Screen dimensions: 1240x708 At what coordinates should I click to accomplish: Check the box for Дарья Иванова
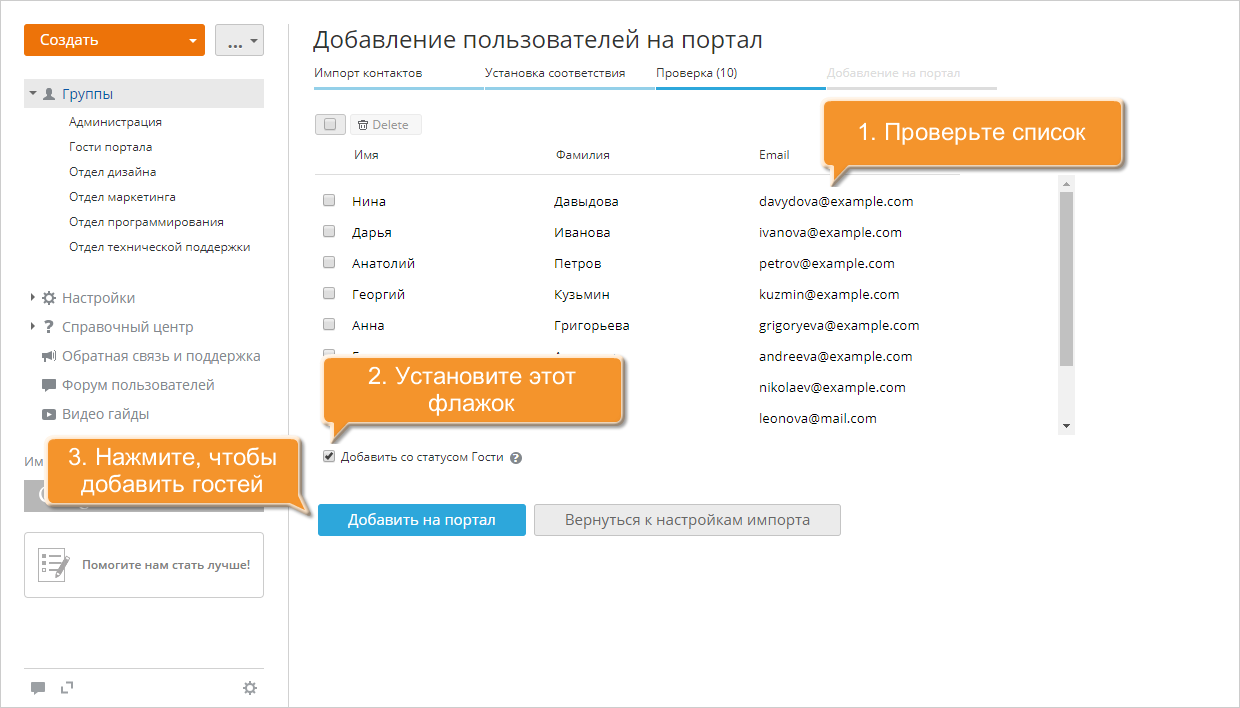[329, 232]
